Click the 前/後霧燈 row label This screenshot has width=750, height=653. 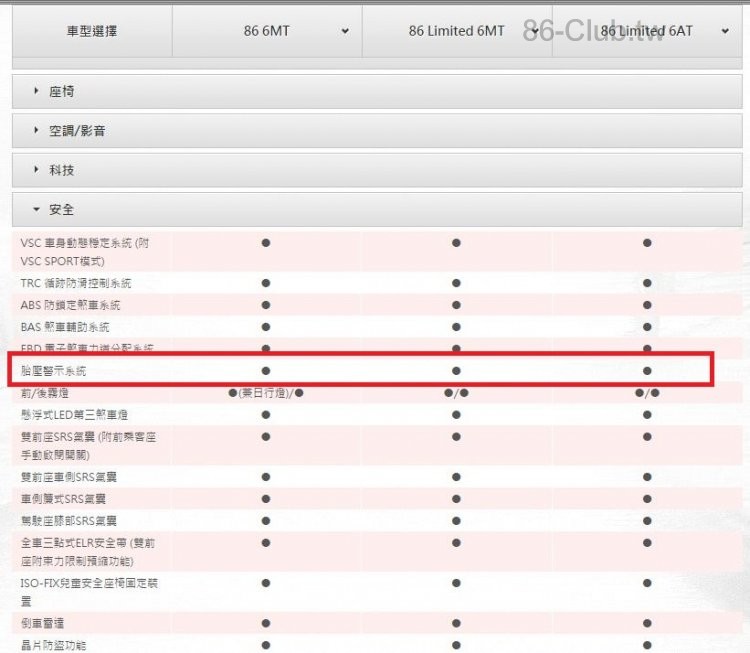[47, 393]
